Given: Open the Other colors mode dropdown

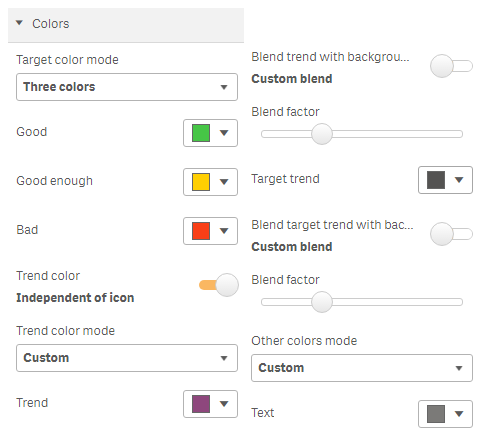Looking at the screenshot, I should (x=362, y=368).
